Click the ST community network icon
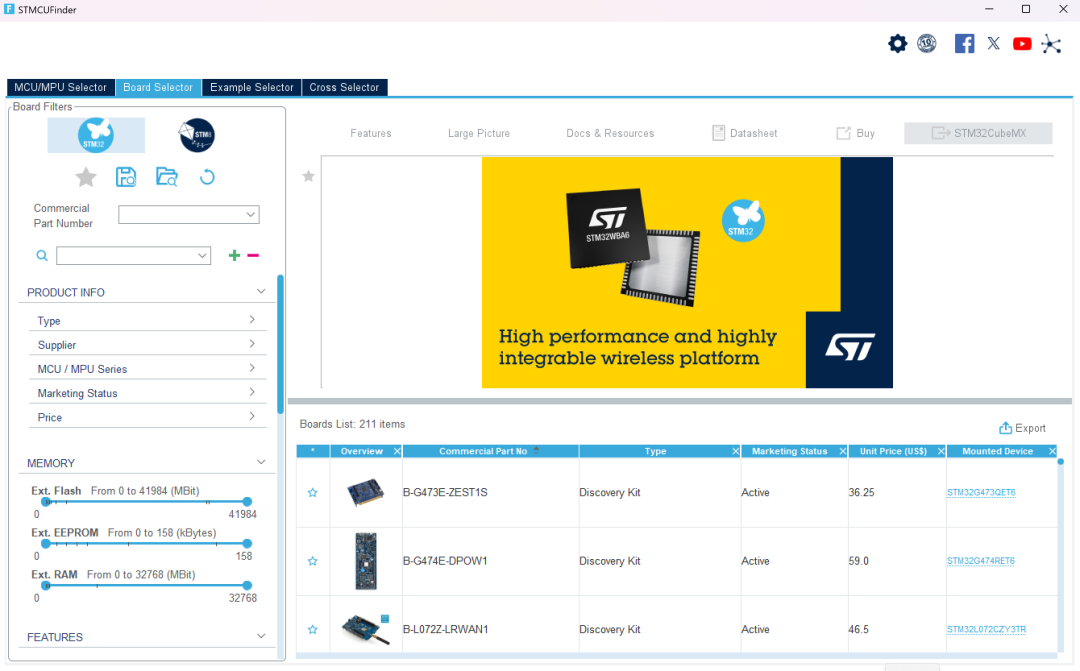Viewport: 1080px width, 671px height. coord(1051,44)
